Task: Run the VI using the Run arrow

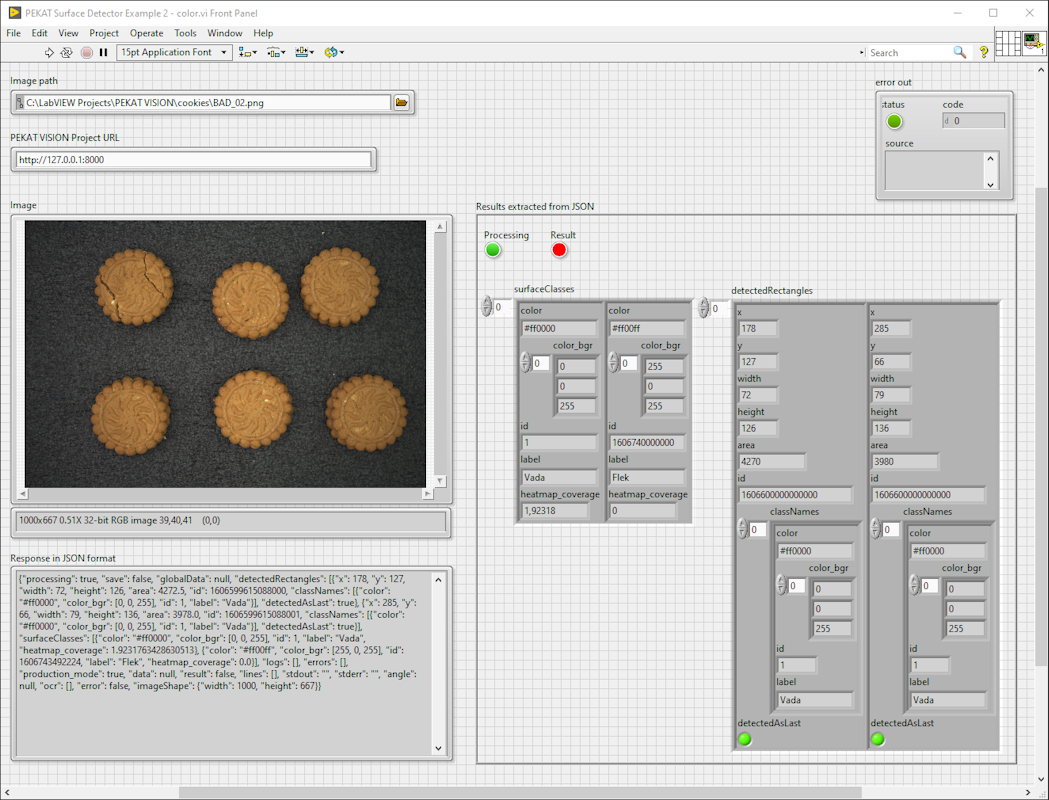Action: (x=48, y=52)
